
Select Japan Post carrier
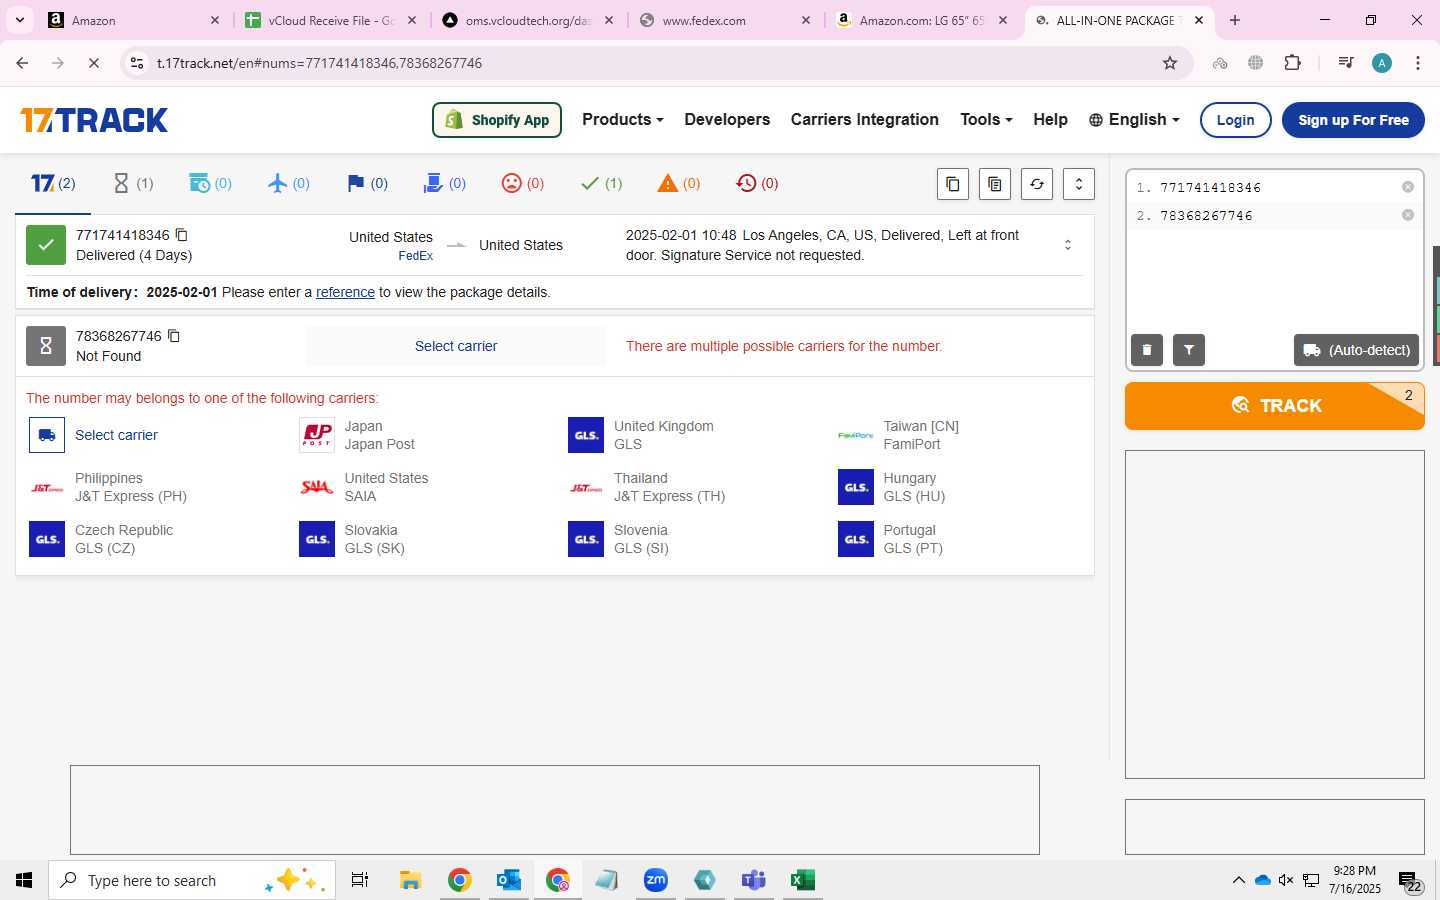358,435
